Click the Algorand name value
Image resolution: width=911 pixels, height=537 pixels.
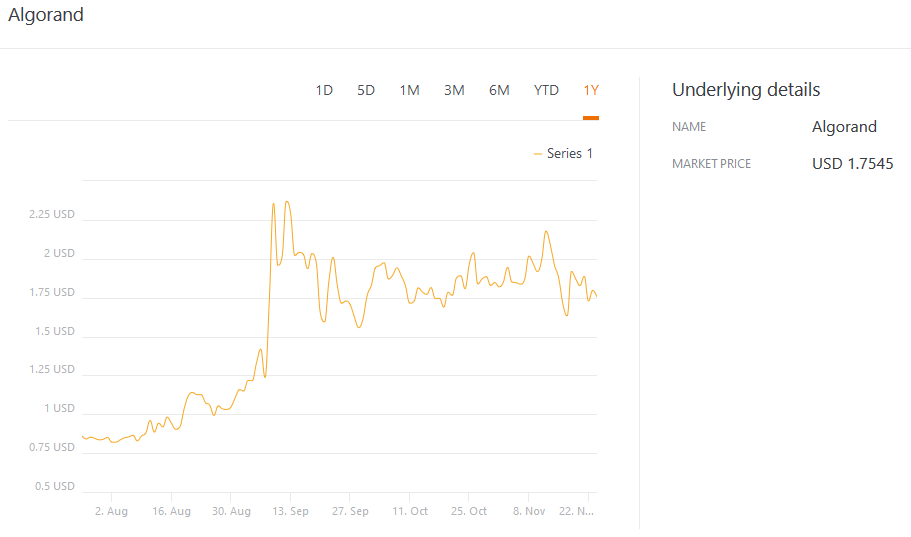coord(844,127)
